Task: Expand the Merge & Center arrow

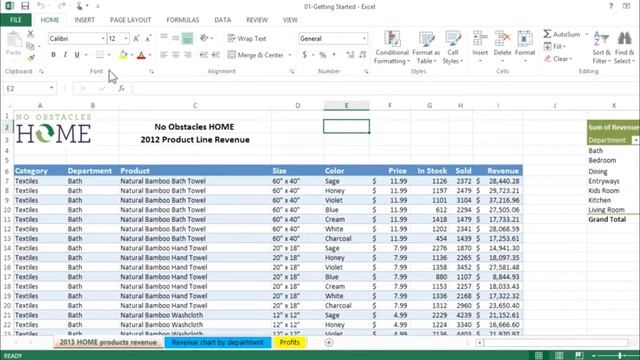Action: pyautogui.click(x=290, y=55)
